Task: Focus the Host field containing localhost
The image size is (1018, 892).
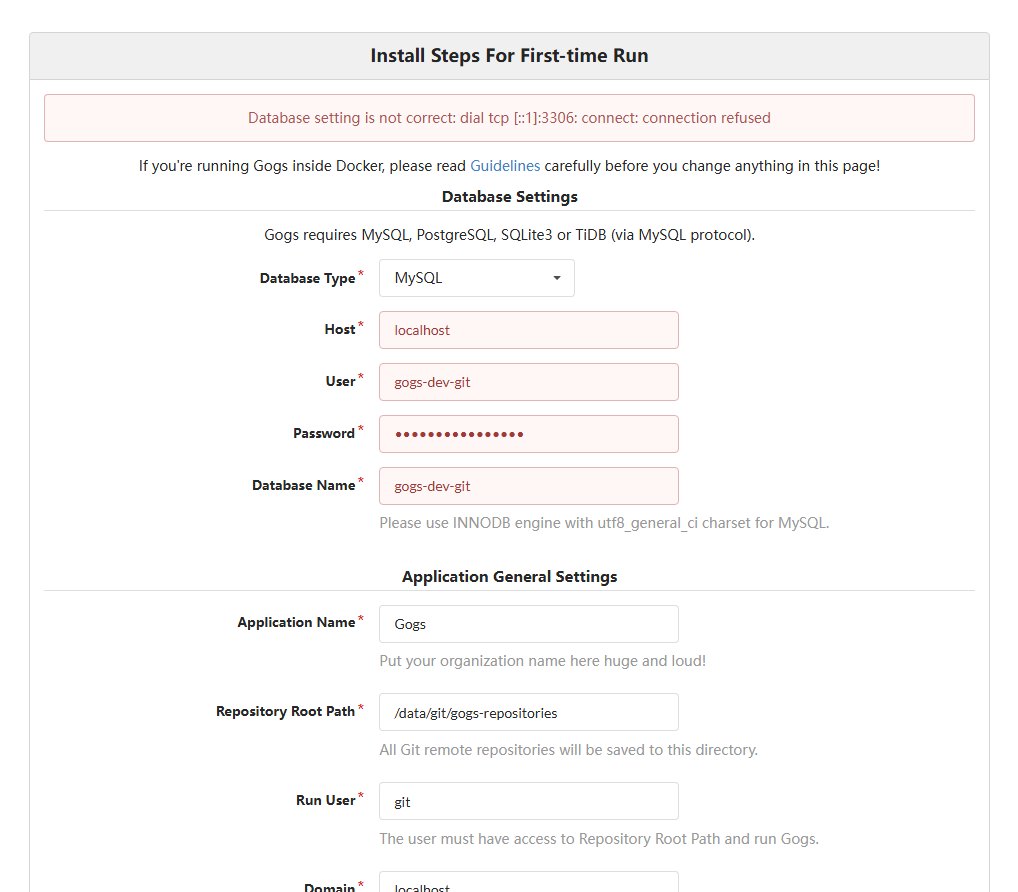Action: (x=528, y=330)
